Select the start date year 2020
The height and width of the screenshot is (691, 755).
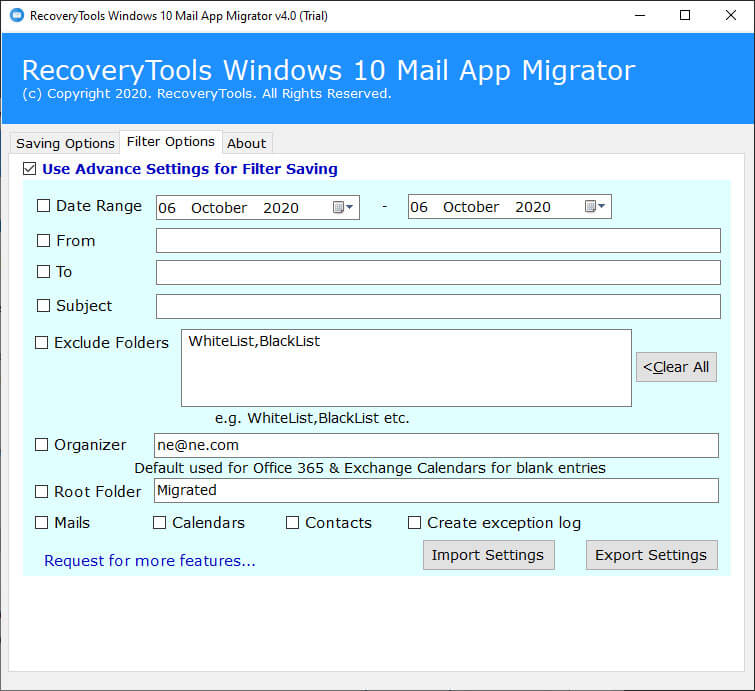click(281, 208)
